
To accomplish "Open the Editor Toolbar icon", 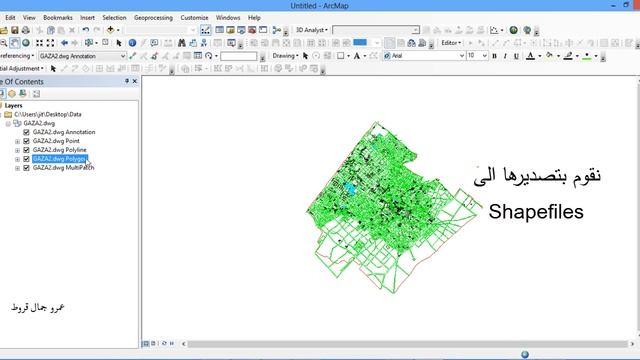I will 206,30.
